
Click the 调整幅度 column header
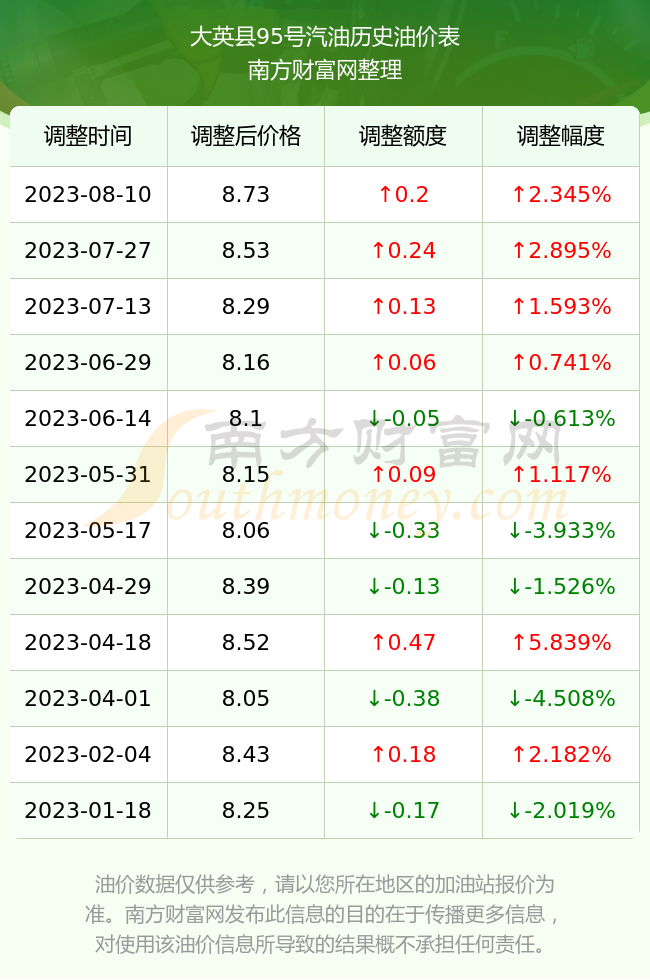(x=561, y=136)
